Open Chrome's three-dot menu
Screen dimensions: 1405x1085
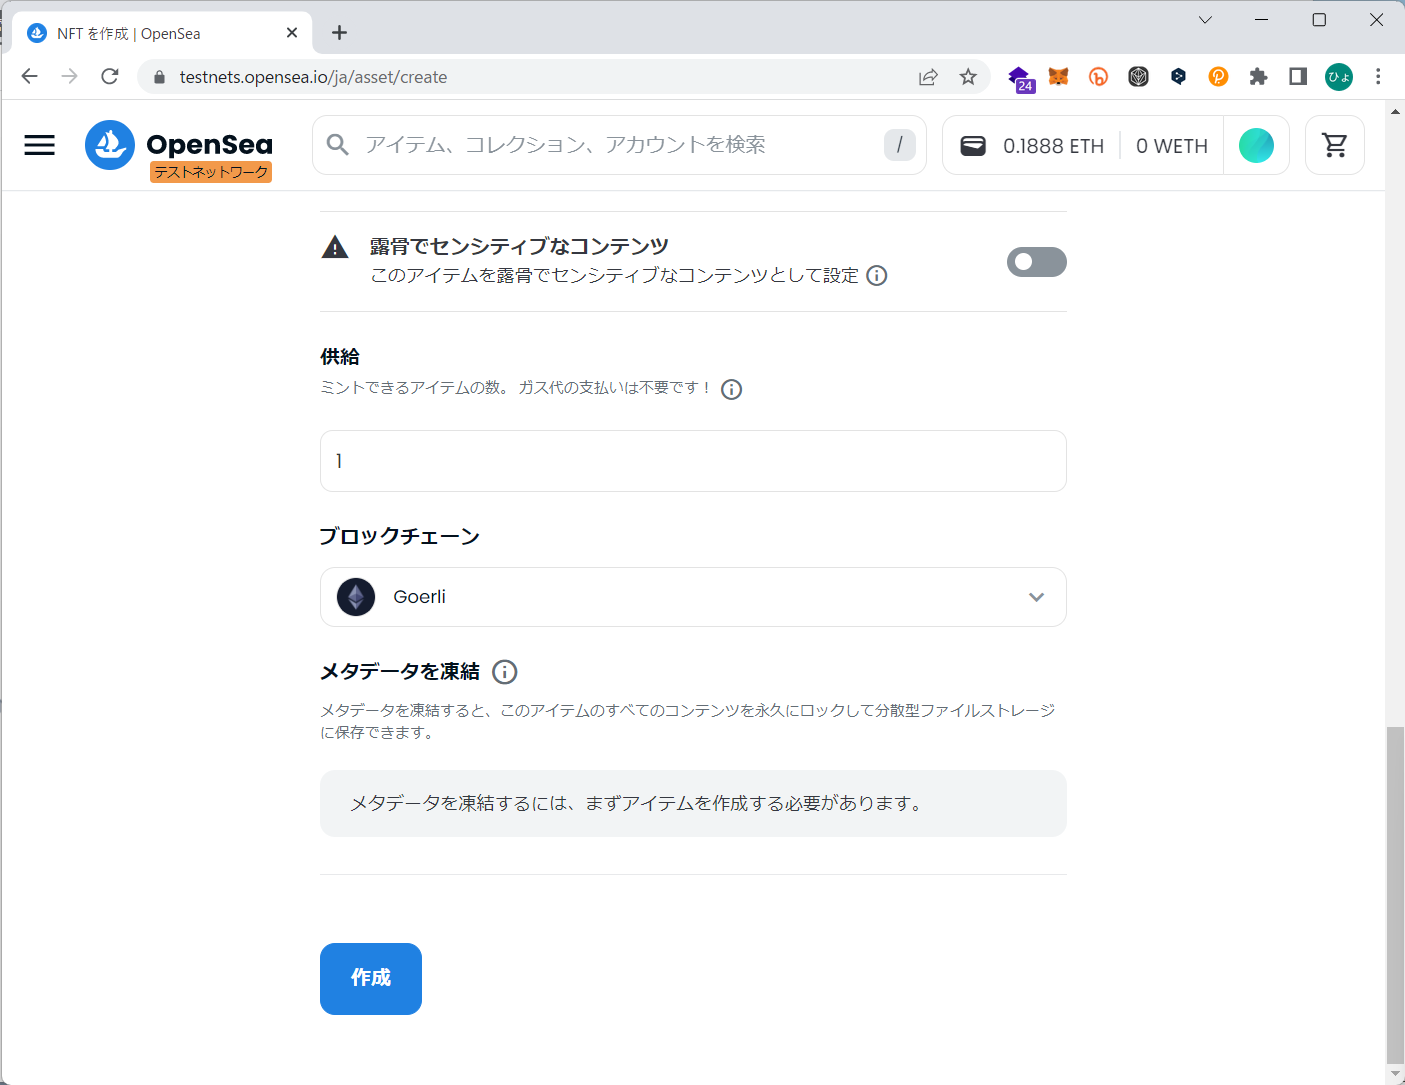tap(1378, 77)
